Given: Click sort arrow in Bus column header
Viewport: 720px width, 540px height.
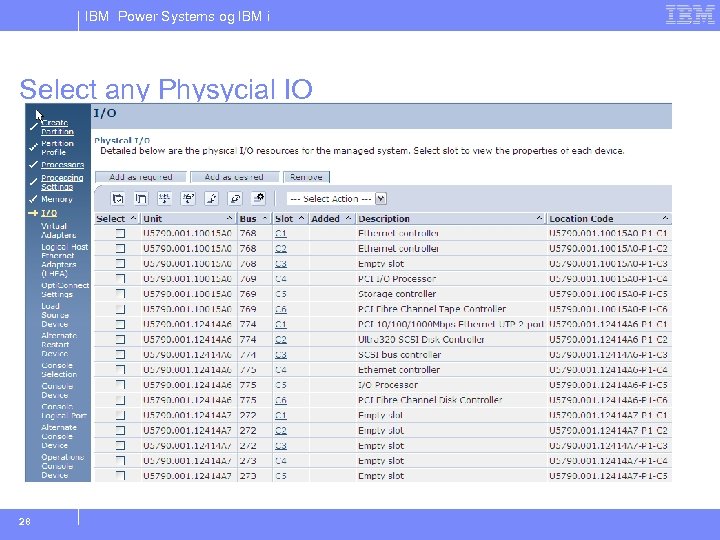Looking at the screenshot, I should click(x=265, y=218).
